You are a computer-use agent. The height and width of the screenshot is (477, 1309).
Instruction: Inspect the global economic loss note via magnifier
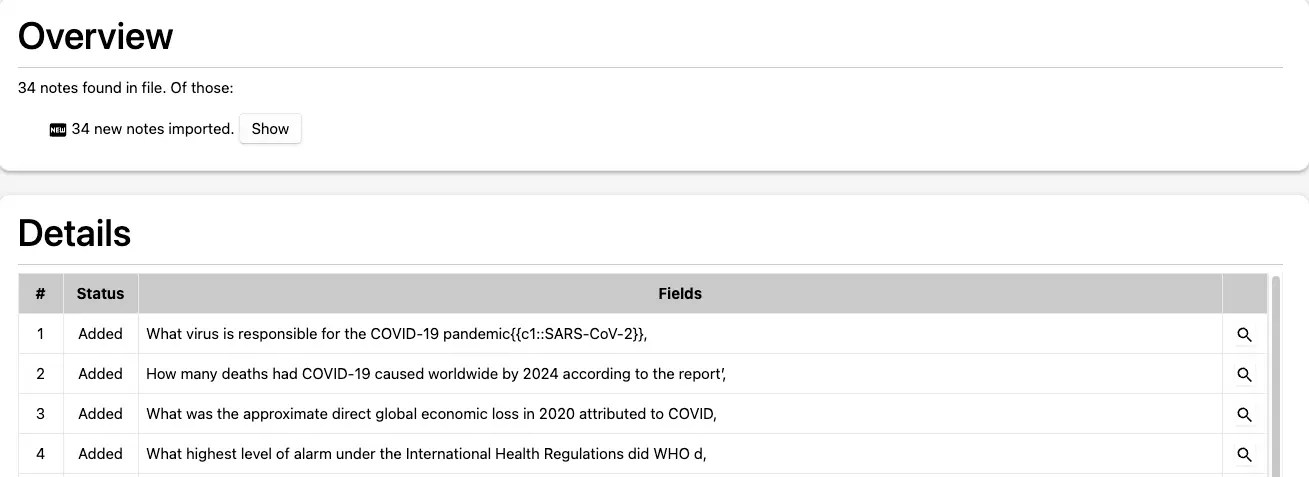tap(1244, 415)
